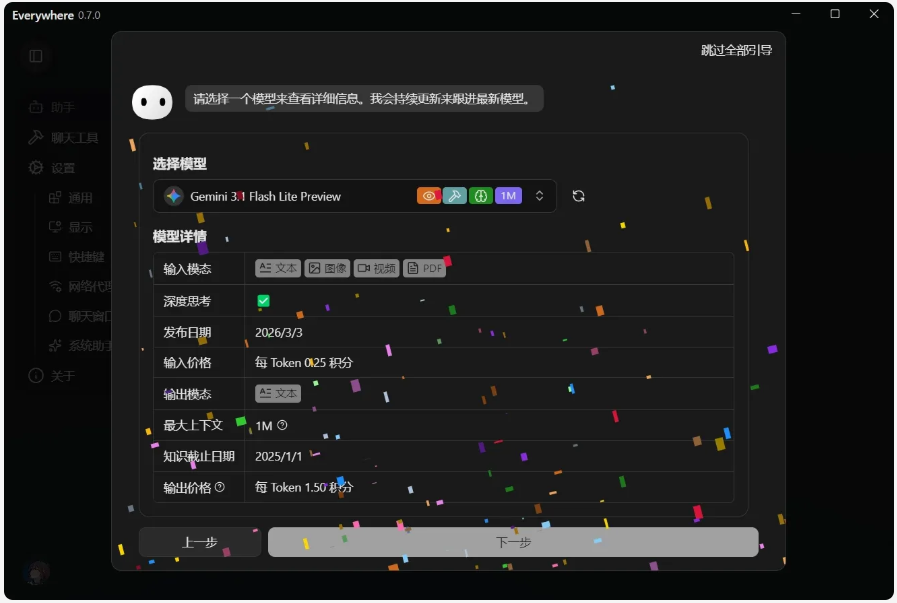Click the 图像 input modality tag
Screen dimensions: 897x603
point(327,268)
